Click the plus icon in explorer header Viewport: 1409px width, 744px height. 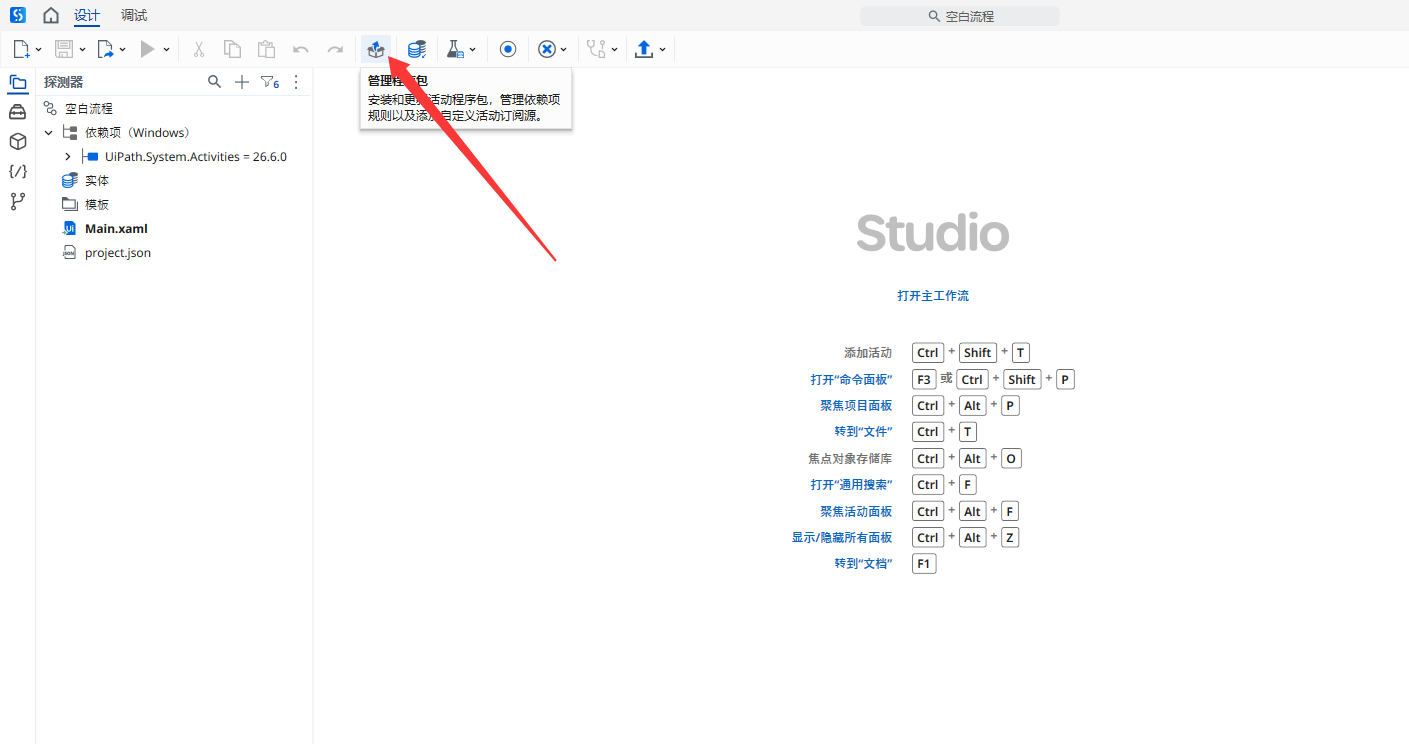241,82
